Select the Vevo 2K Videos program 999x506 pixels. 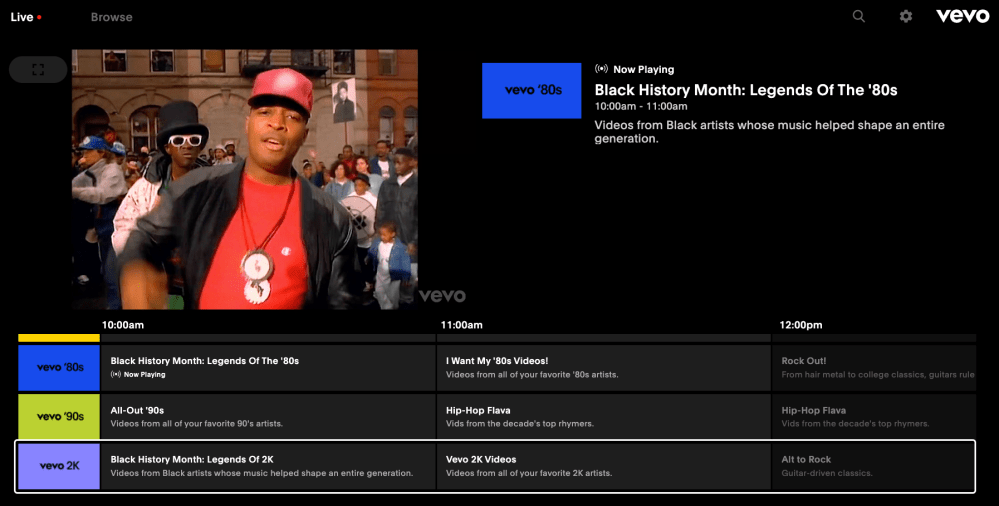(603, 465)
